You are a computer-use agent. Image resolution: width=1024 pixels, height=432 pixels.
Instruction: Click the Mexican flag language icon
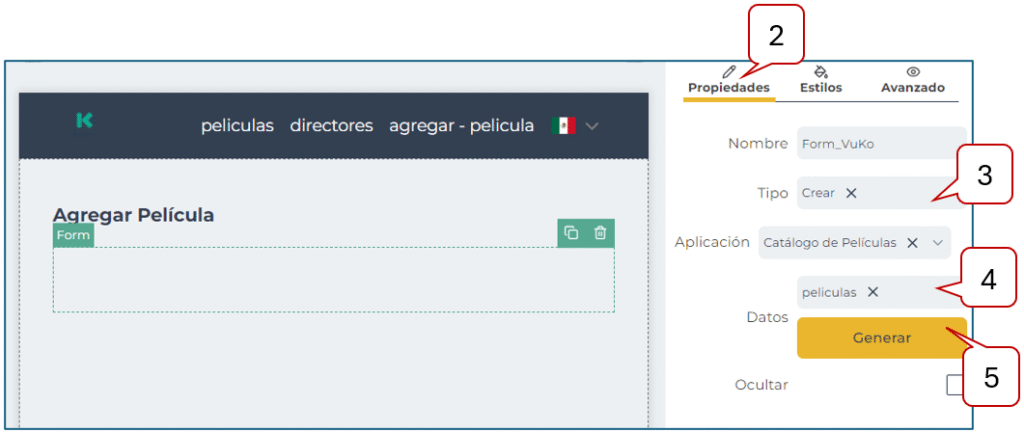563,126
